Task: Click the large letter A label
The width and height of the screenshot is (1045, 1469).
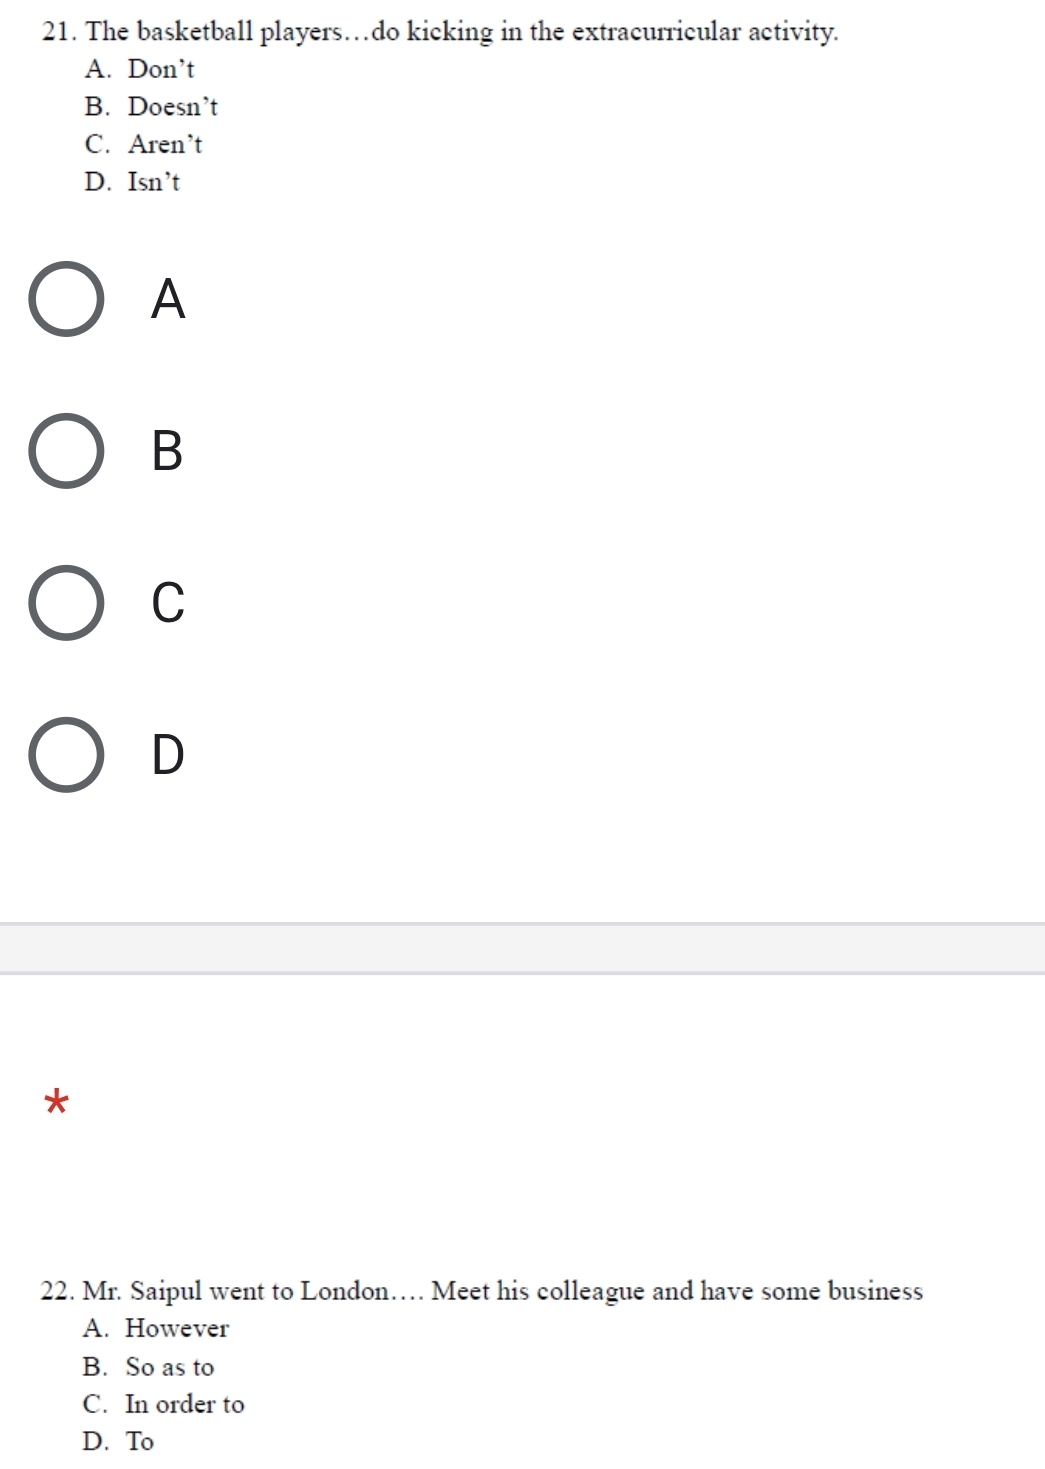Action: pos(168,299)
